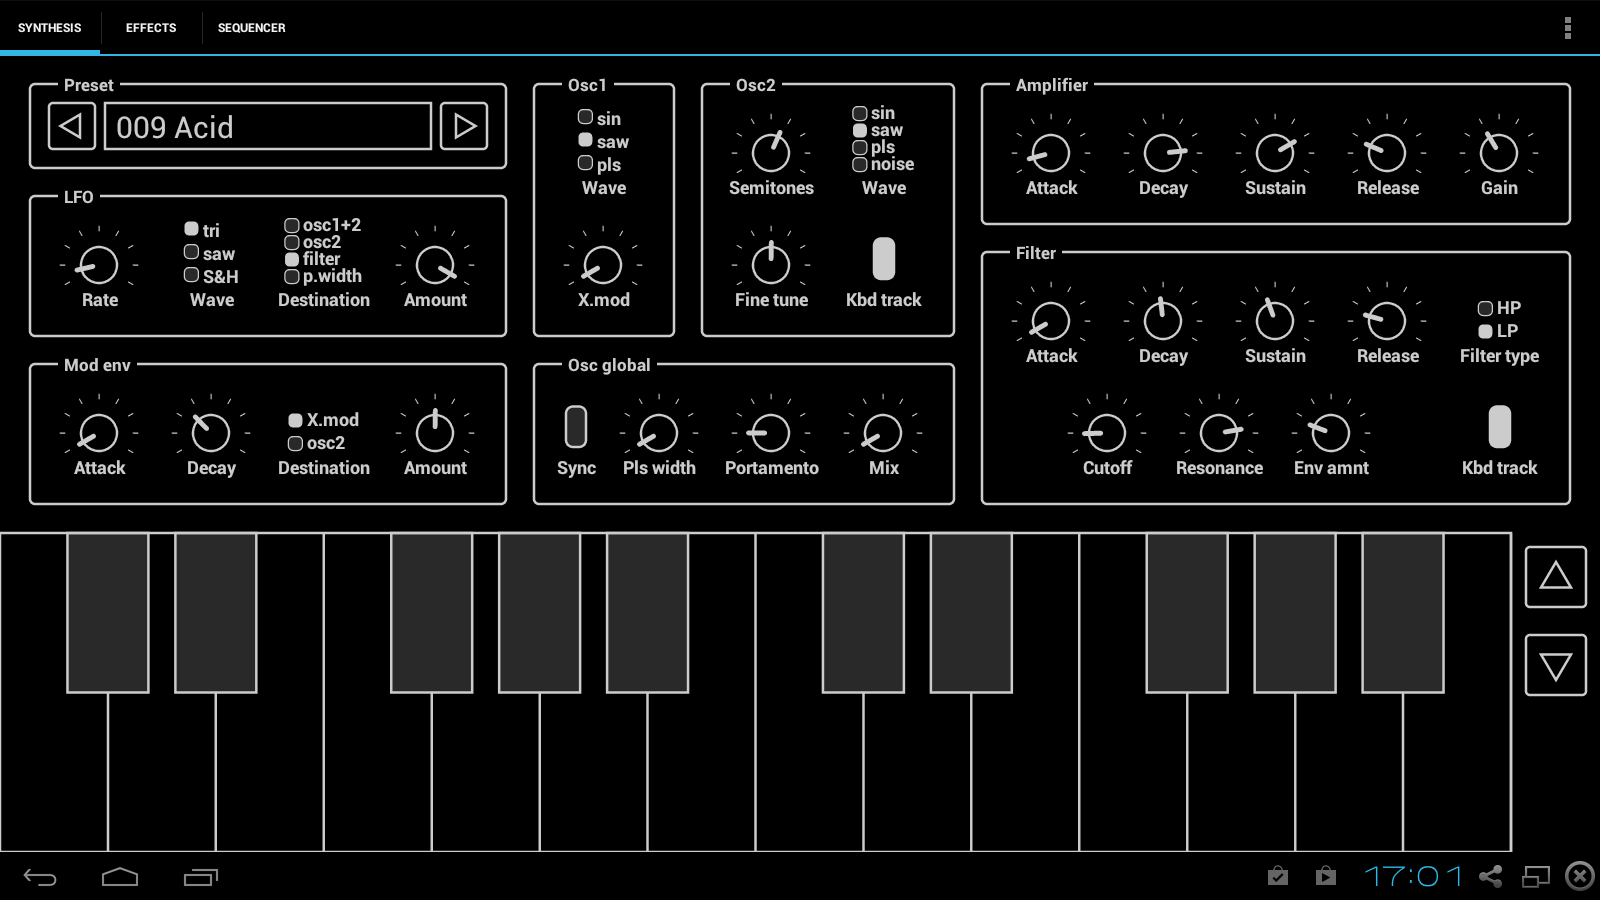Tap the share icon in the system bar

(x=1490, y=877)
